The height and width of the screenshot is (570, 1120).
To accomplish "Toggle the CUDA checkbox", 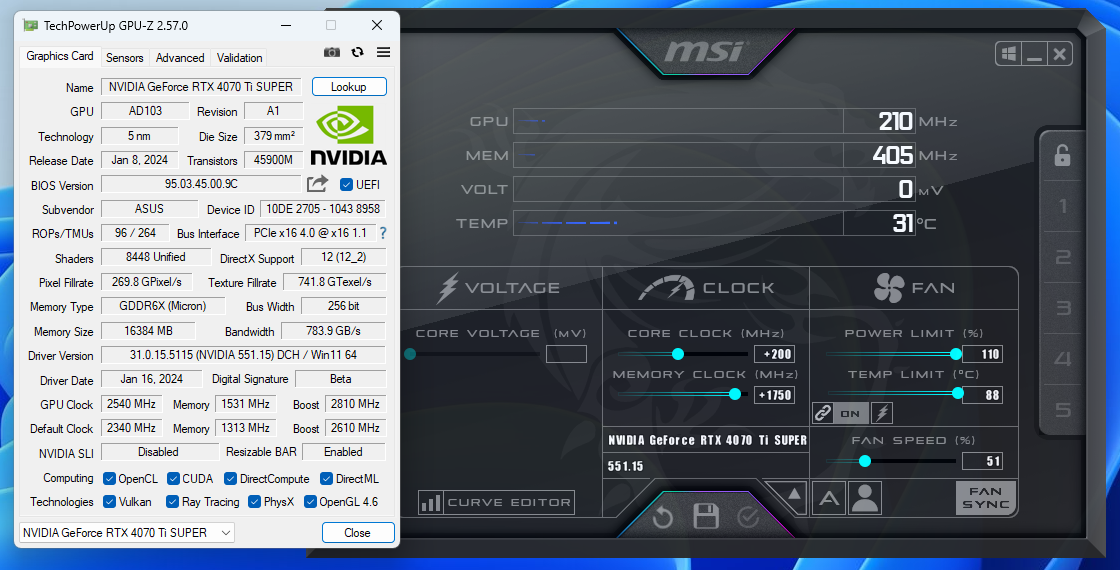I will 173,479.
